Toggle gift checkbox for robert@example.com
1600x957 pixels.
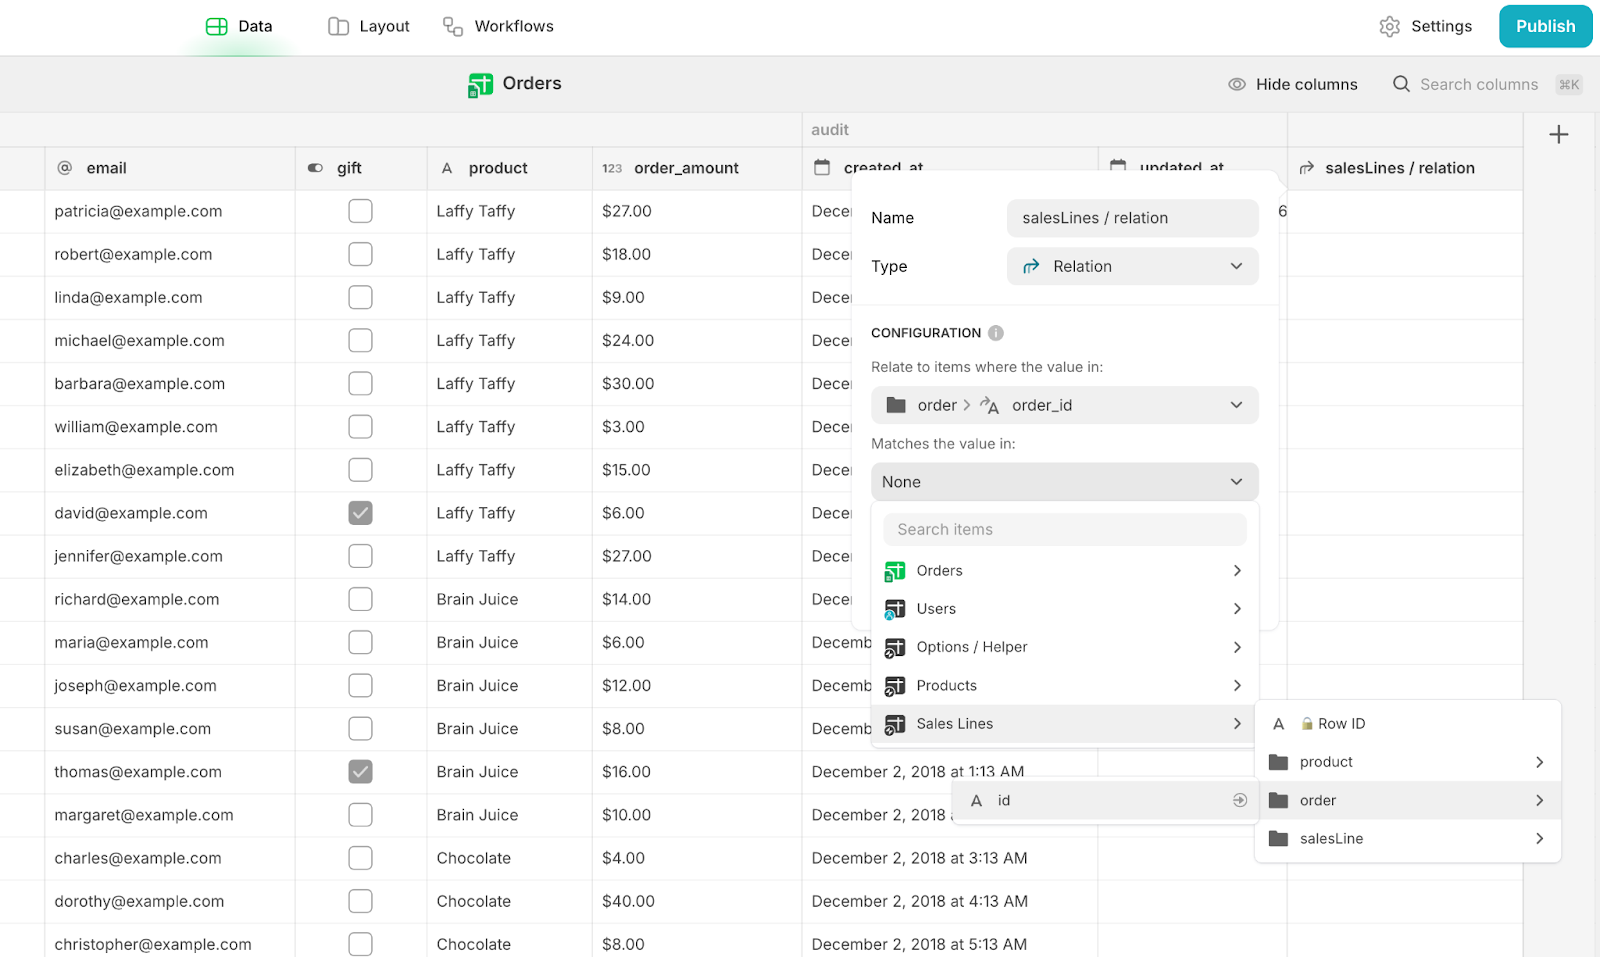point(360,254)
